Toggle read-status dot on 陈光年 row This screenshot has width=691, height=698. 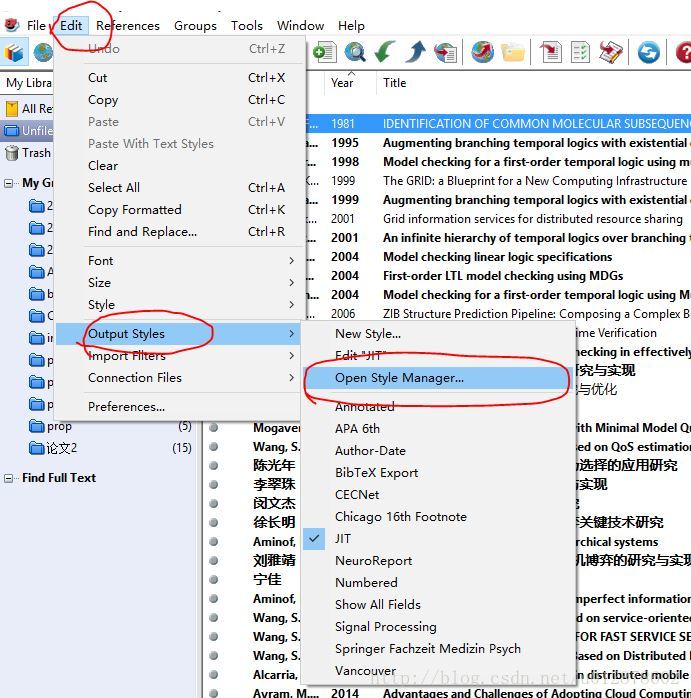click(x=213, y=465)
